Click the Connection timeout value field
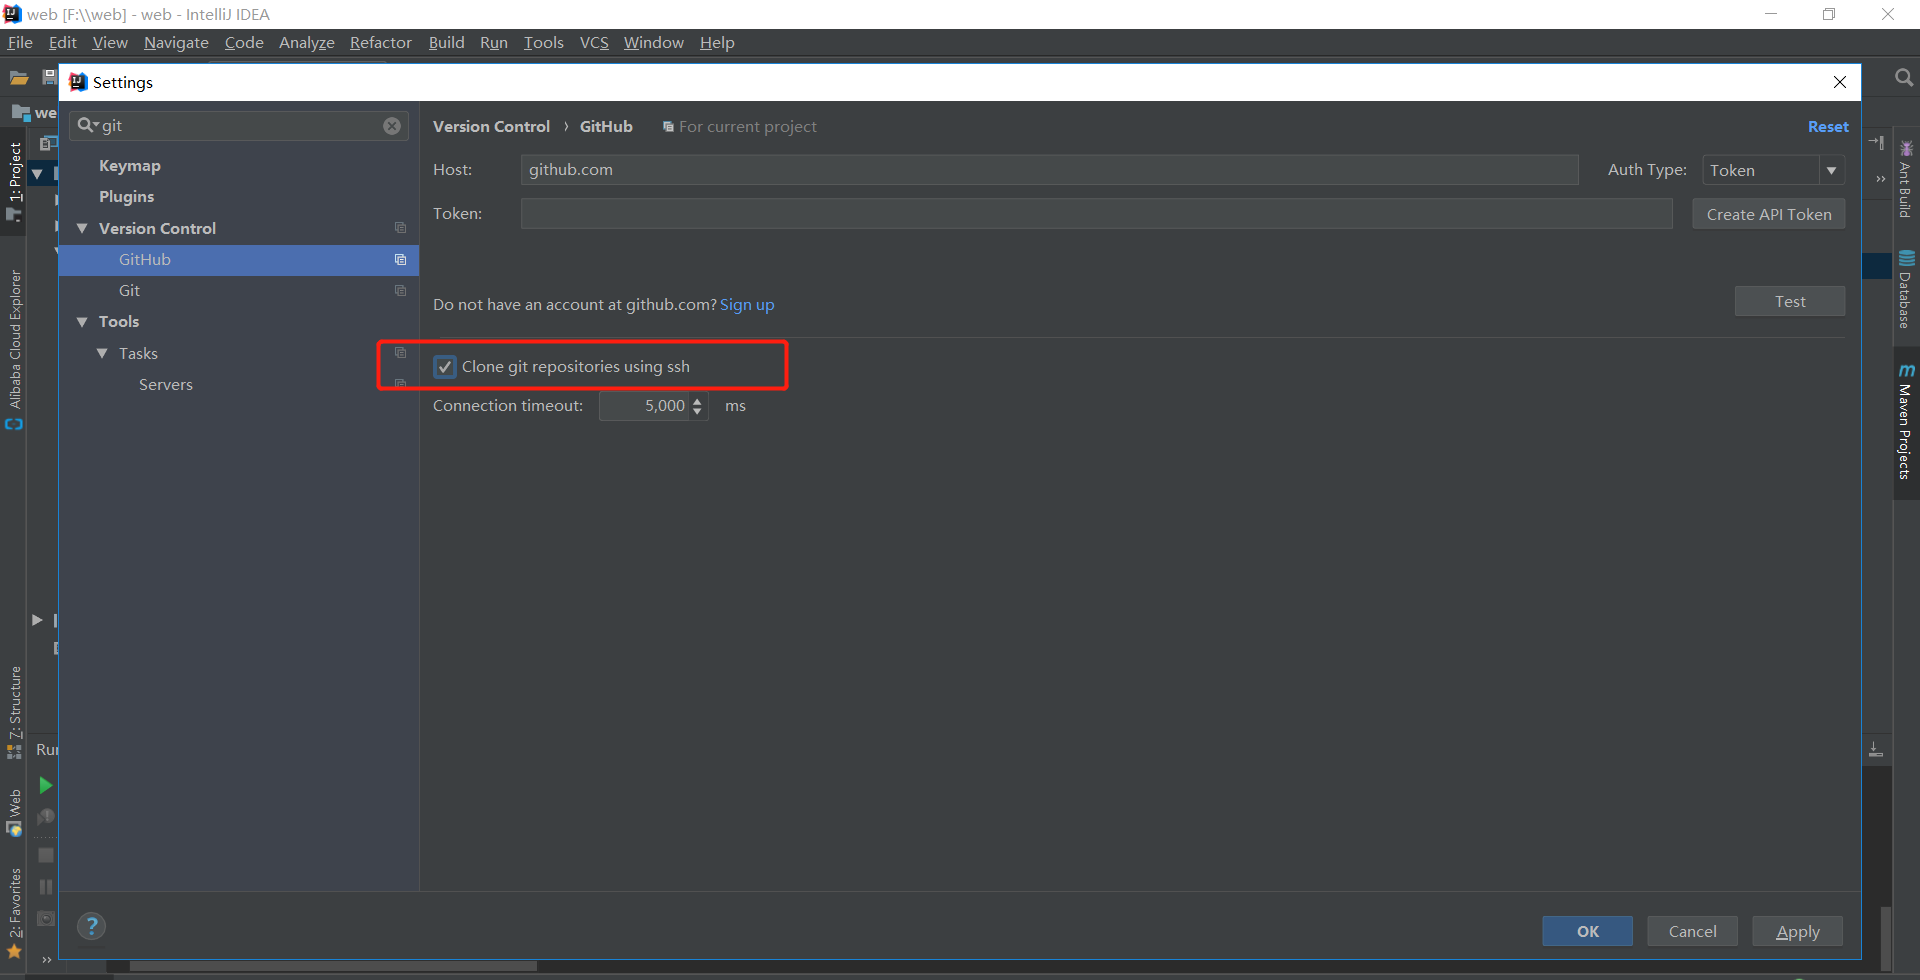The image size is (1920, 980). coord(645,406)
